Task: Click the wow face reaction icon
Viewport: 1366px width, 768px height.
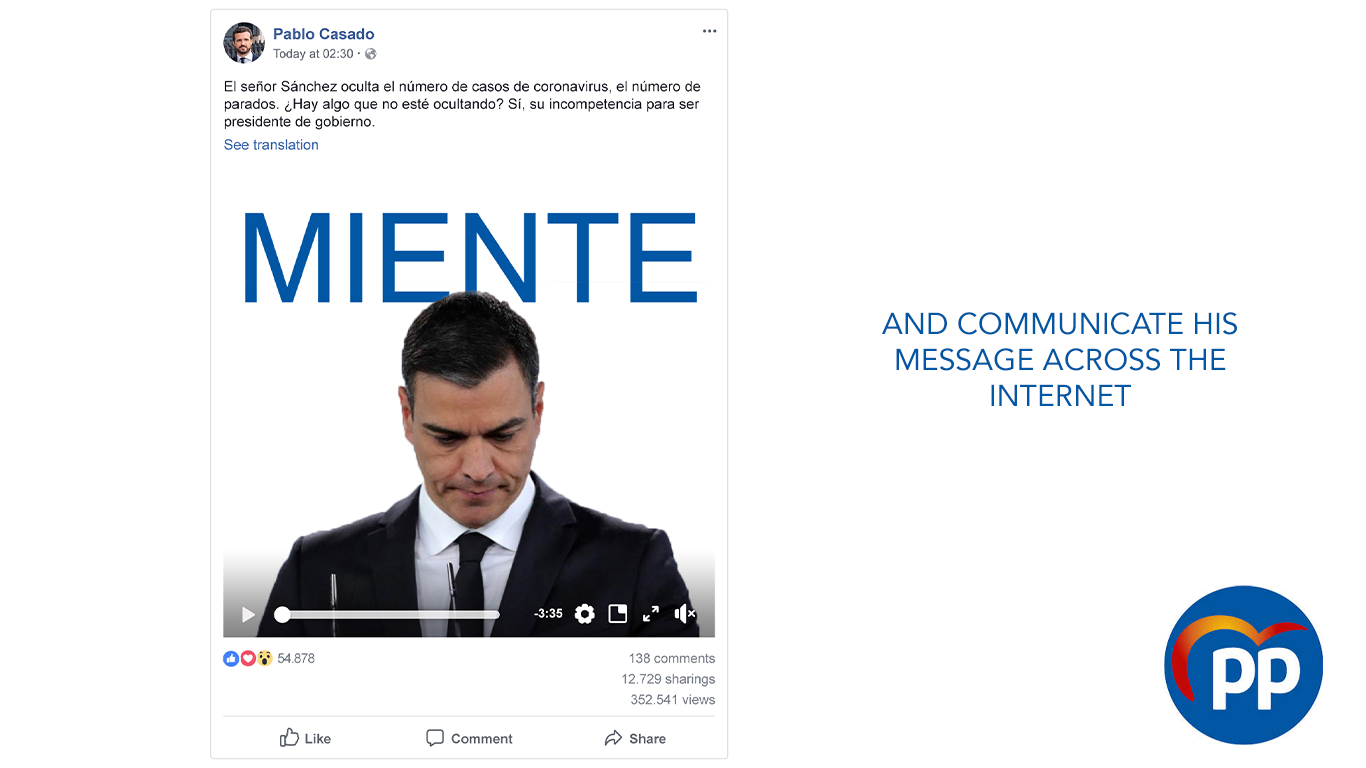Action: [x=265, y=658]
